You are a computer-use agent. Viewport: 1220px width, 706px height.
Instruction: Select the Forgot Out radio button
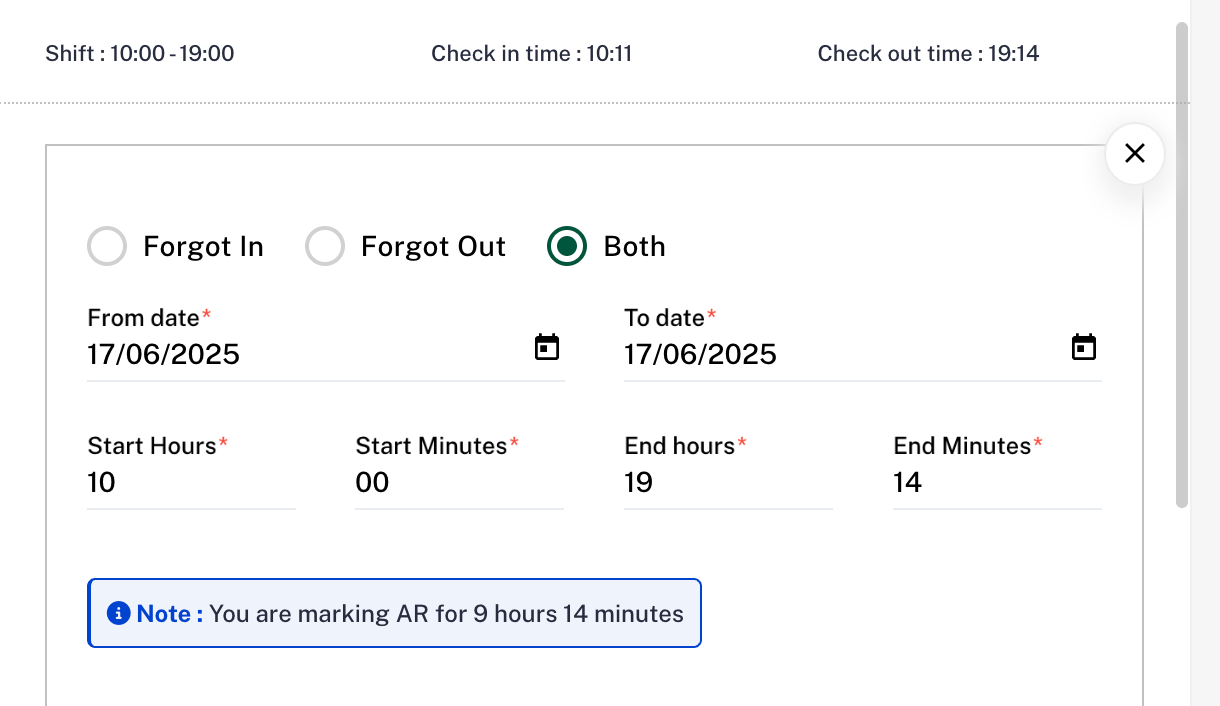coord(325,246)
